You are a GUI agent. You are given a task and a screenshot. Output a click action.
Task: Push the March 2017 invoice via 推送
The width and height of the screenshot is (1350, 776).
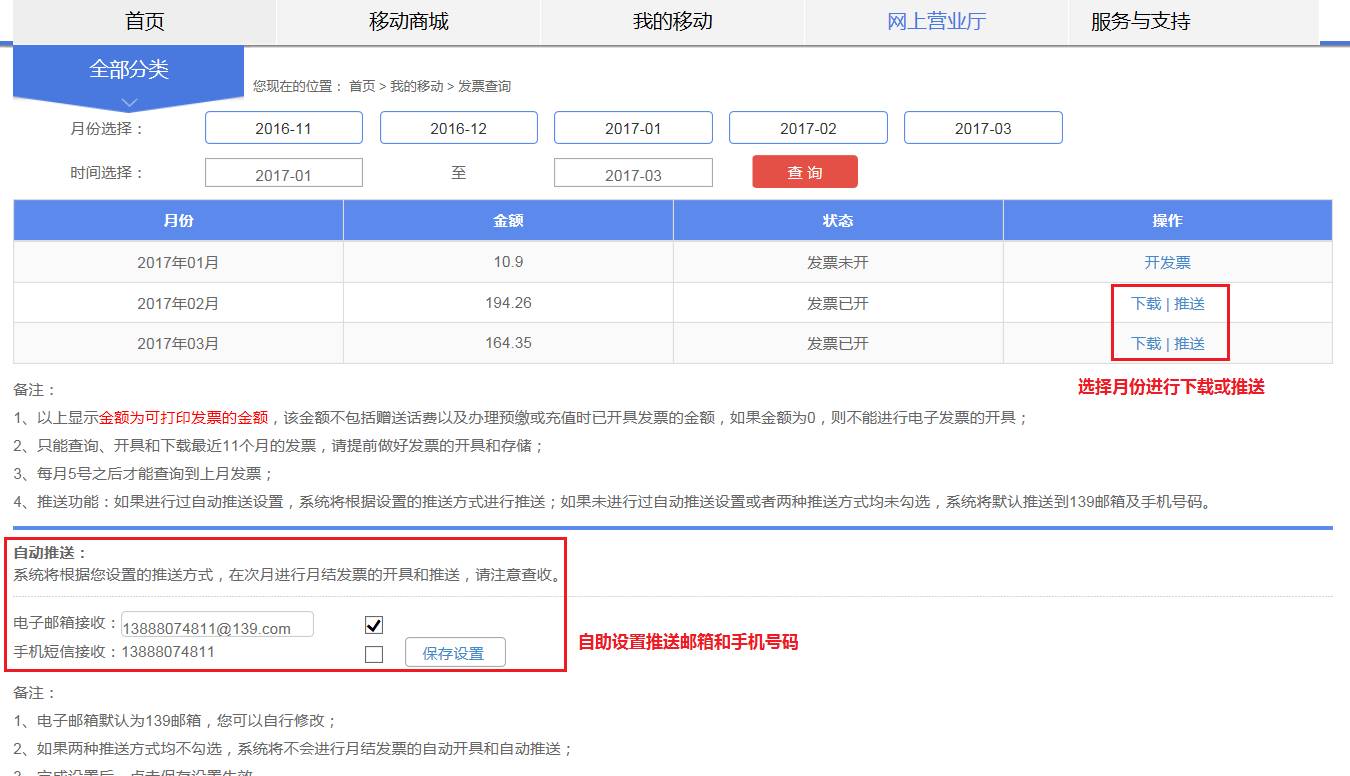(1189, 343)
